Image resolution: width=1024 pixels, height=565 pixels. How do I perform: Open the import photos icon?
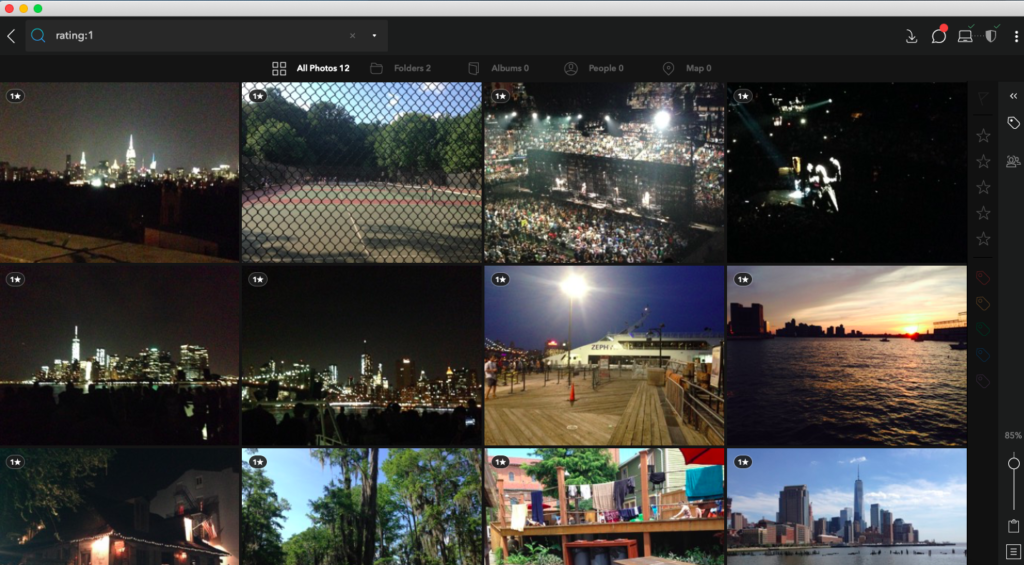click(912, 37)
